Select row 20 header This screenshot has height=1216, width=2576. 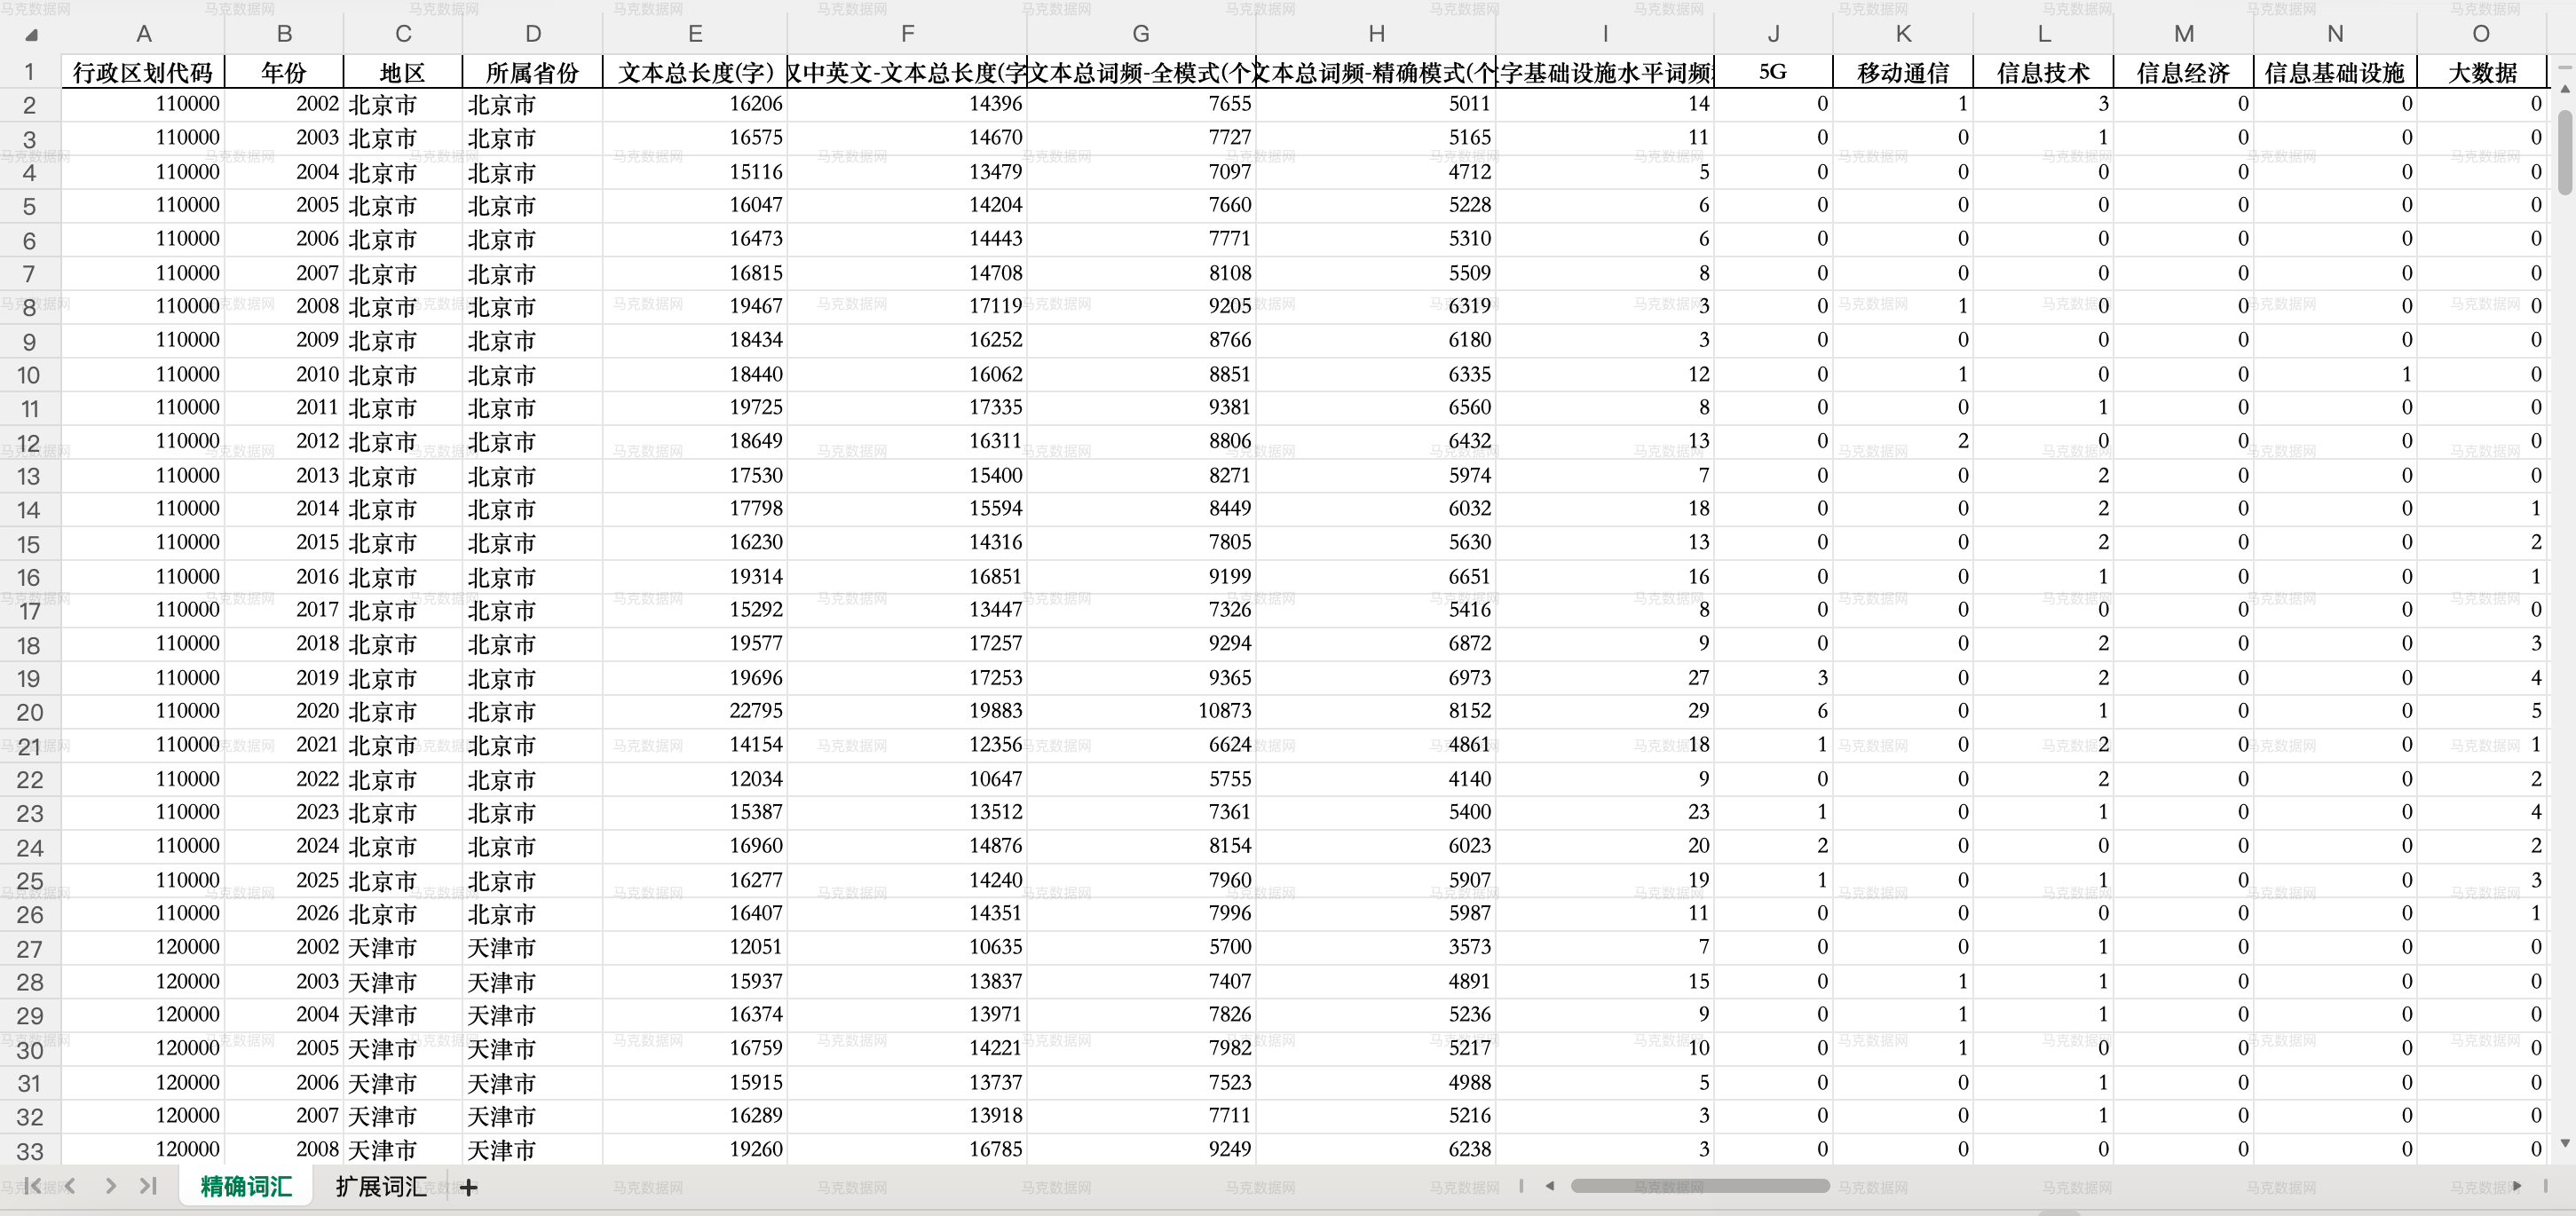(30, 712)
